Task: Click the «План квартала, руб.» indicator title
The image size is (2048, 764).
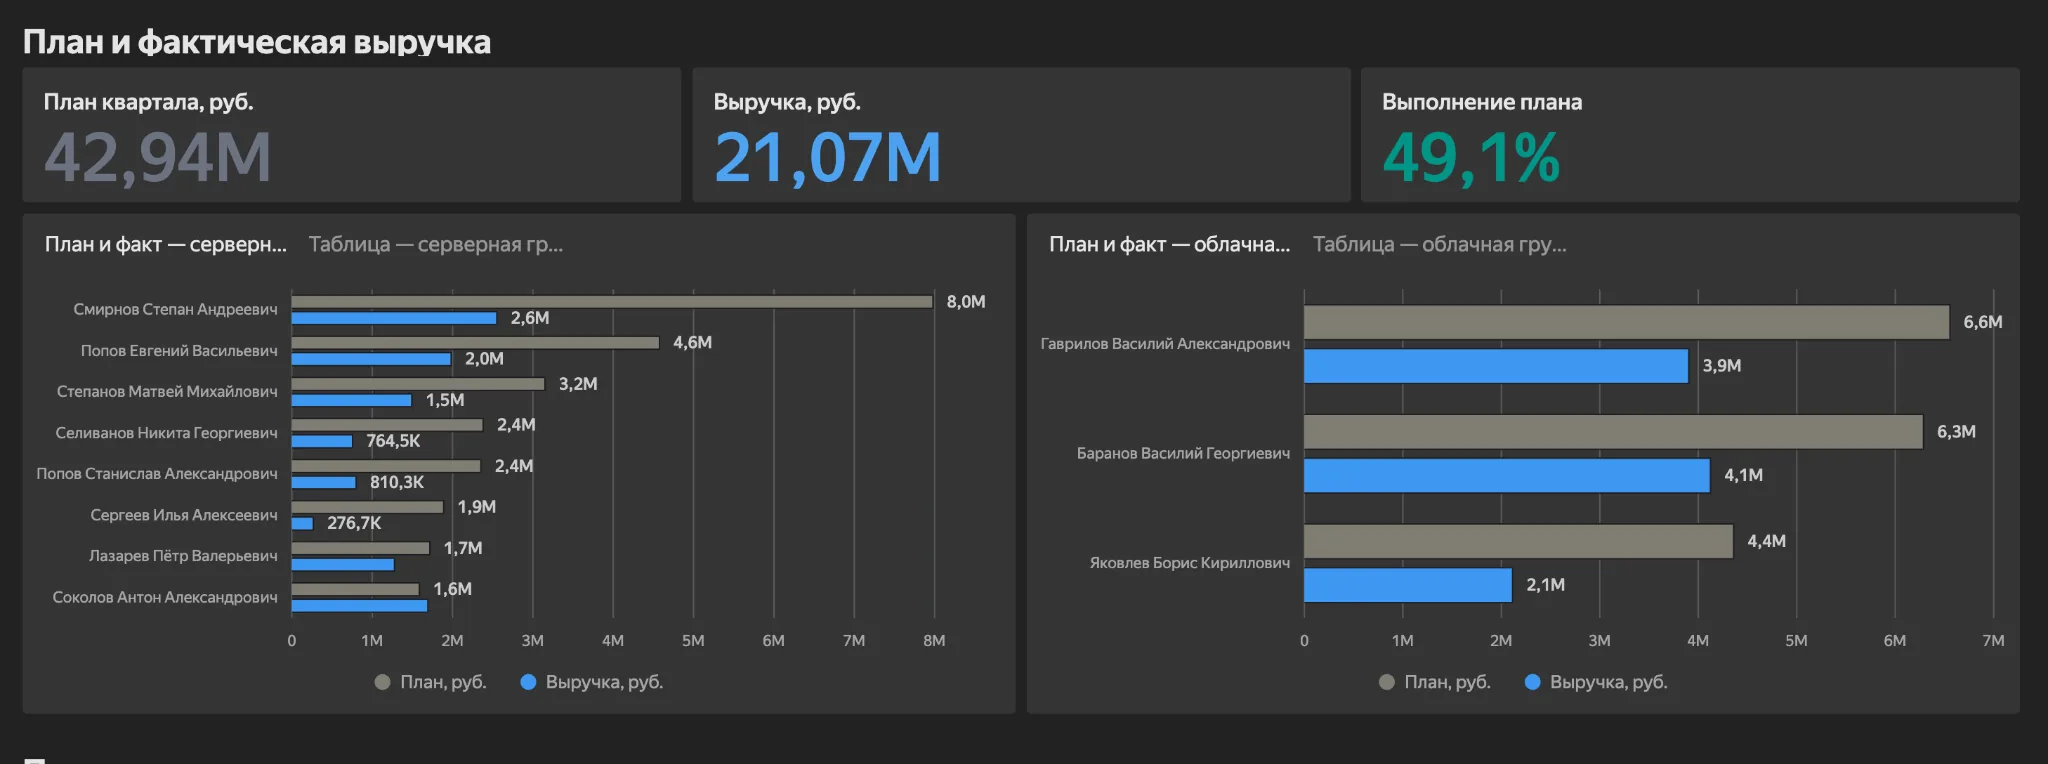Action: pos(149,102)
